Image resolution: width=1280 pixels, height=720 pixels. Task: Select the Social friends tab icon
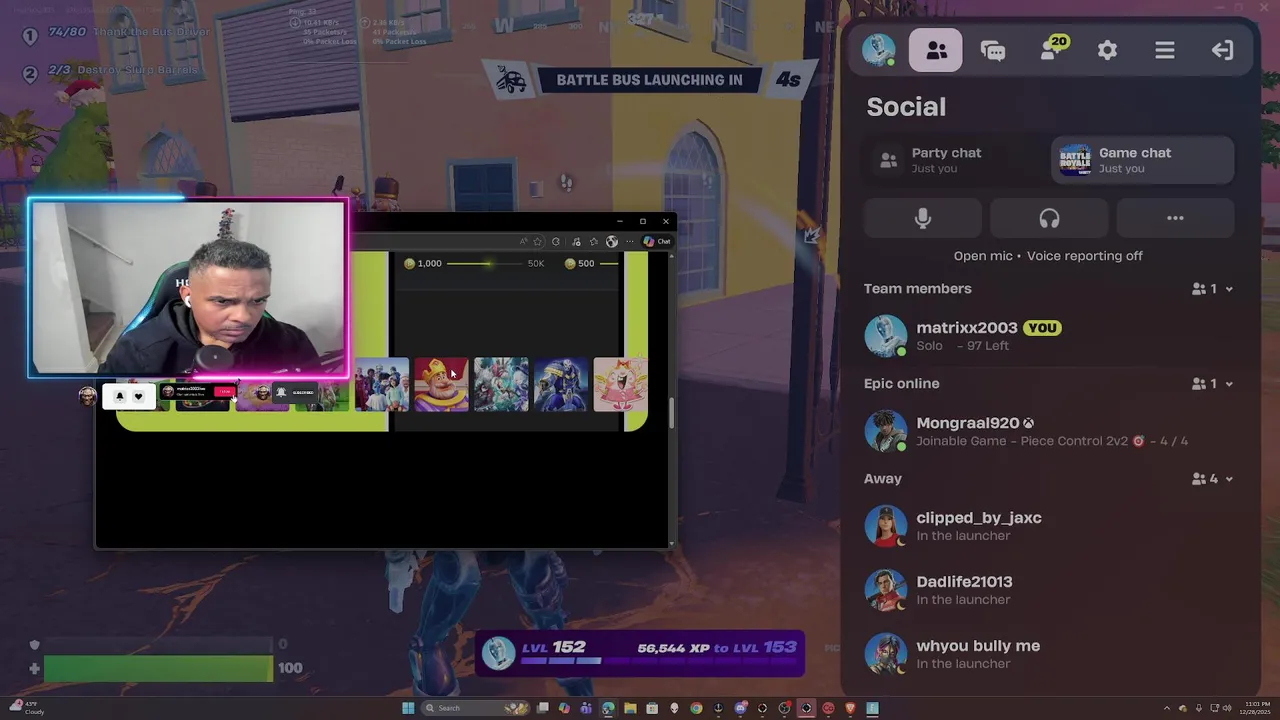pos(936,50)
